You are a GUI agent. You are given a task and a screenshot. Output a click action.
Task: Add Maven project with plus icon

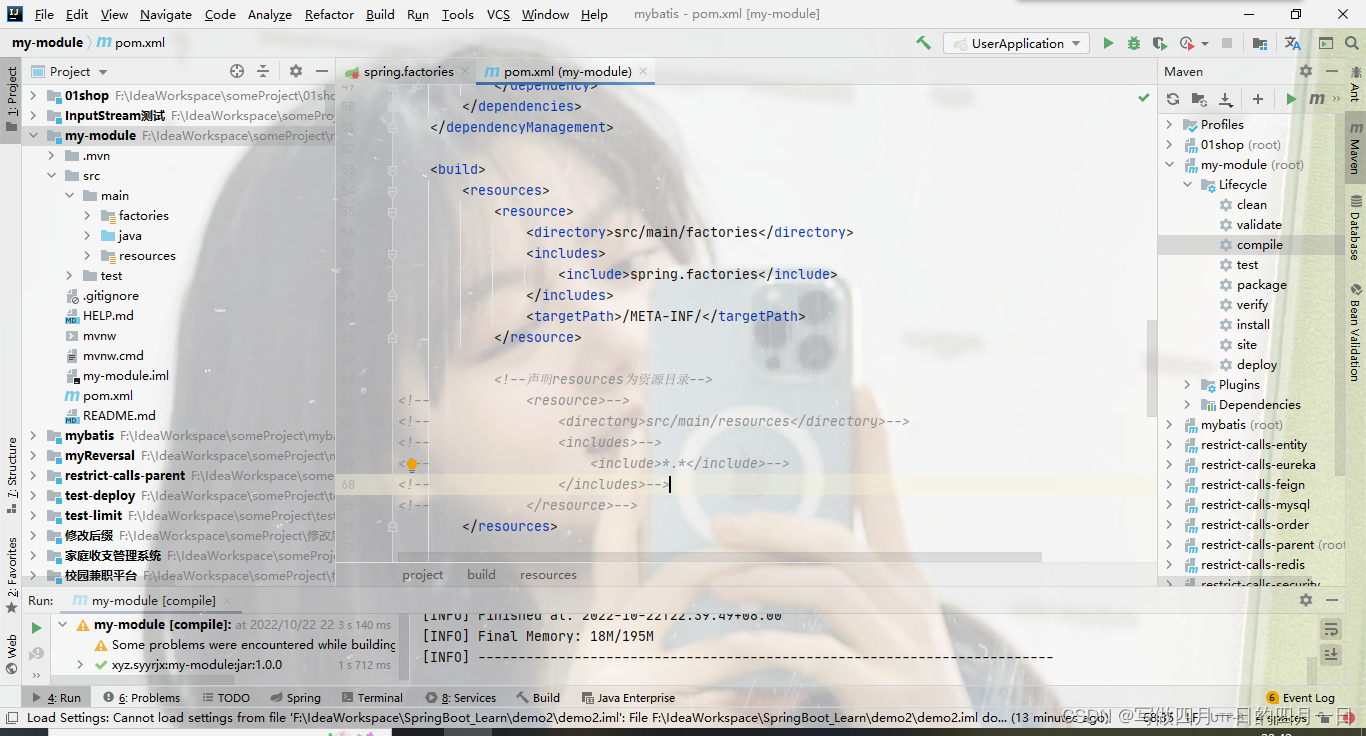(1258, 99)
